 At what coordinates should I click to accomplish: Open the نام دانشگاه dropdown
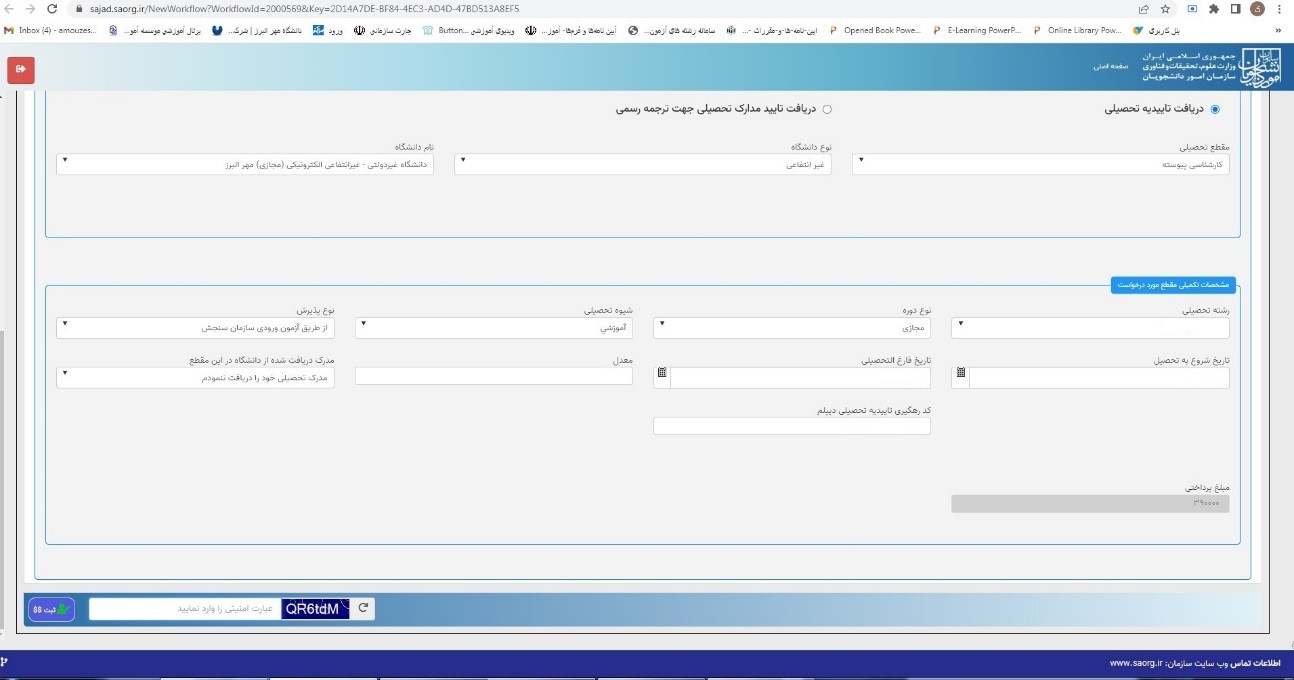point(244,164)
